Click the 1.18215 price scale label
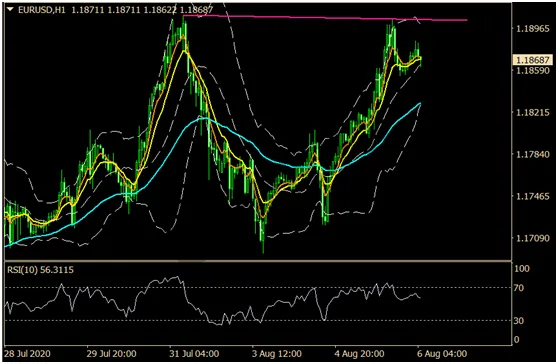 (533, 112)
